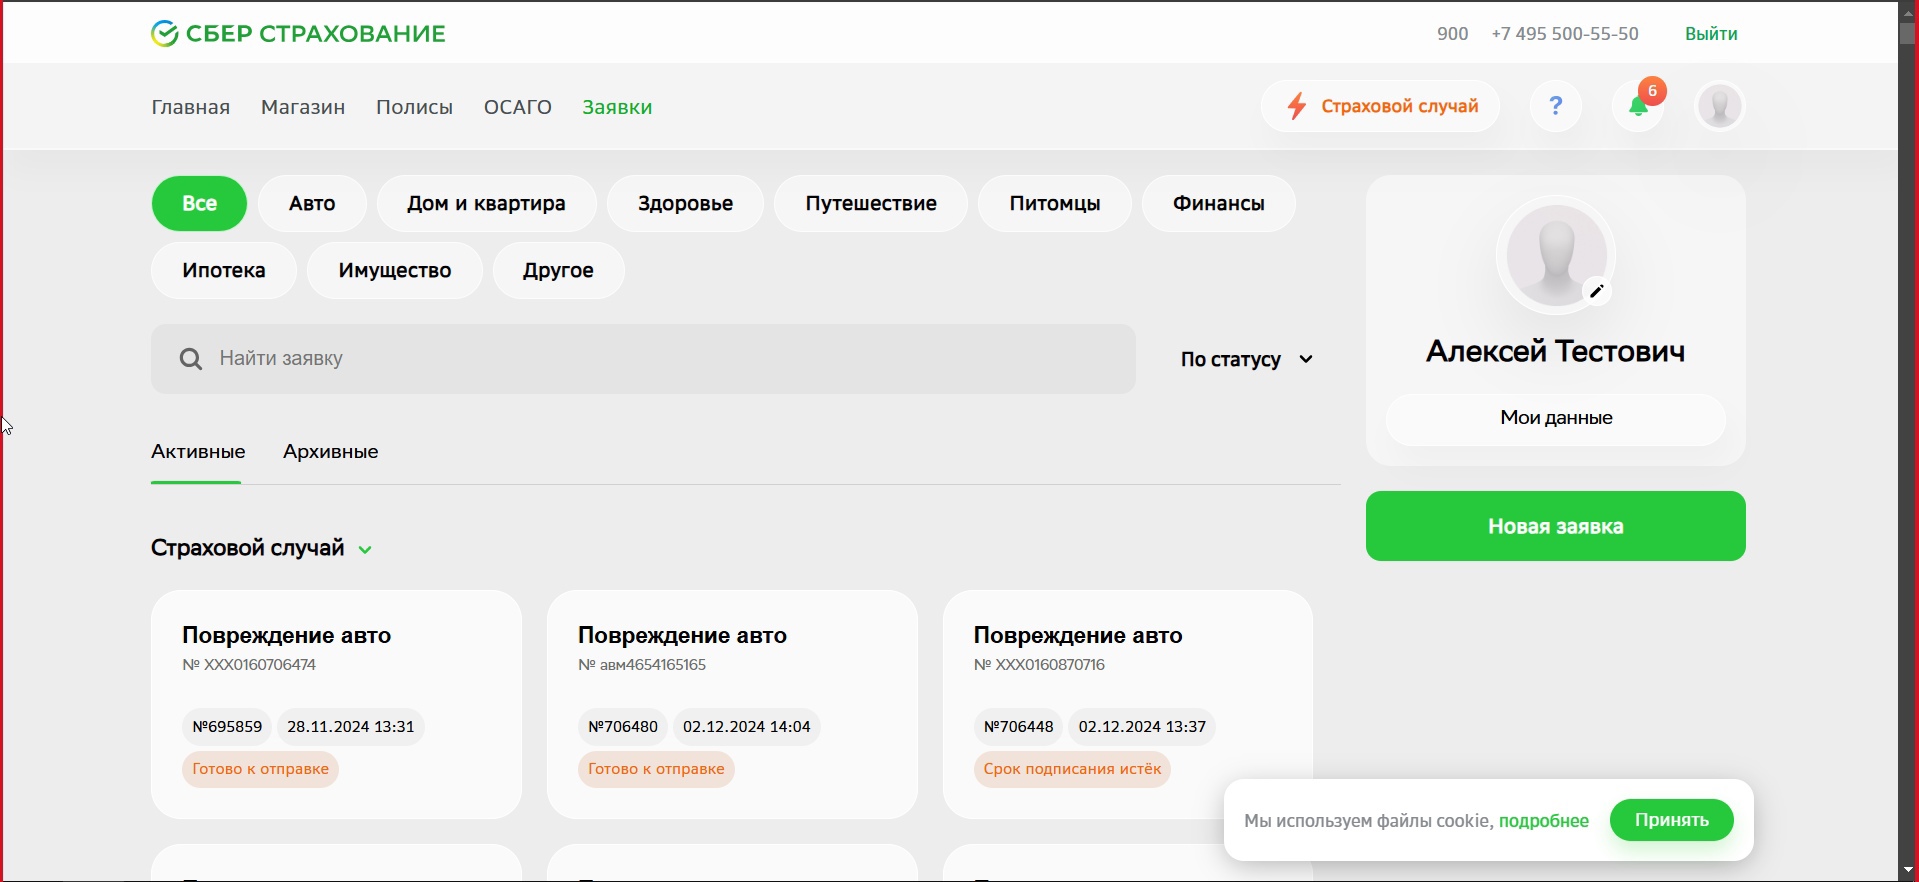
Task: Click the №706480 tag
Action: [x=623, y=728]
